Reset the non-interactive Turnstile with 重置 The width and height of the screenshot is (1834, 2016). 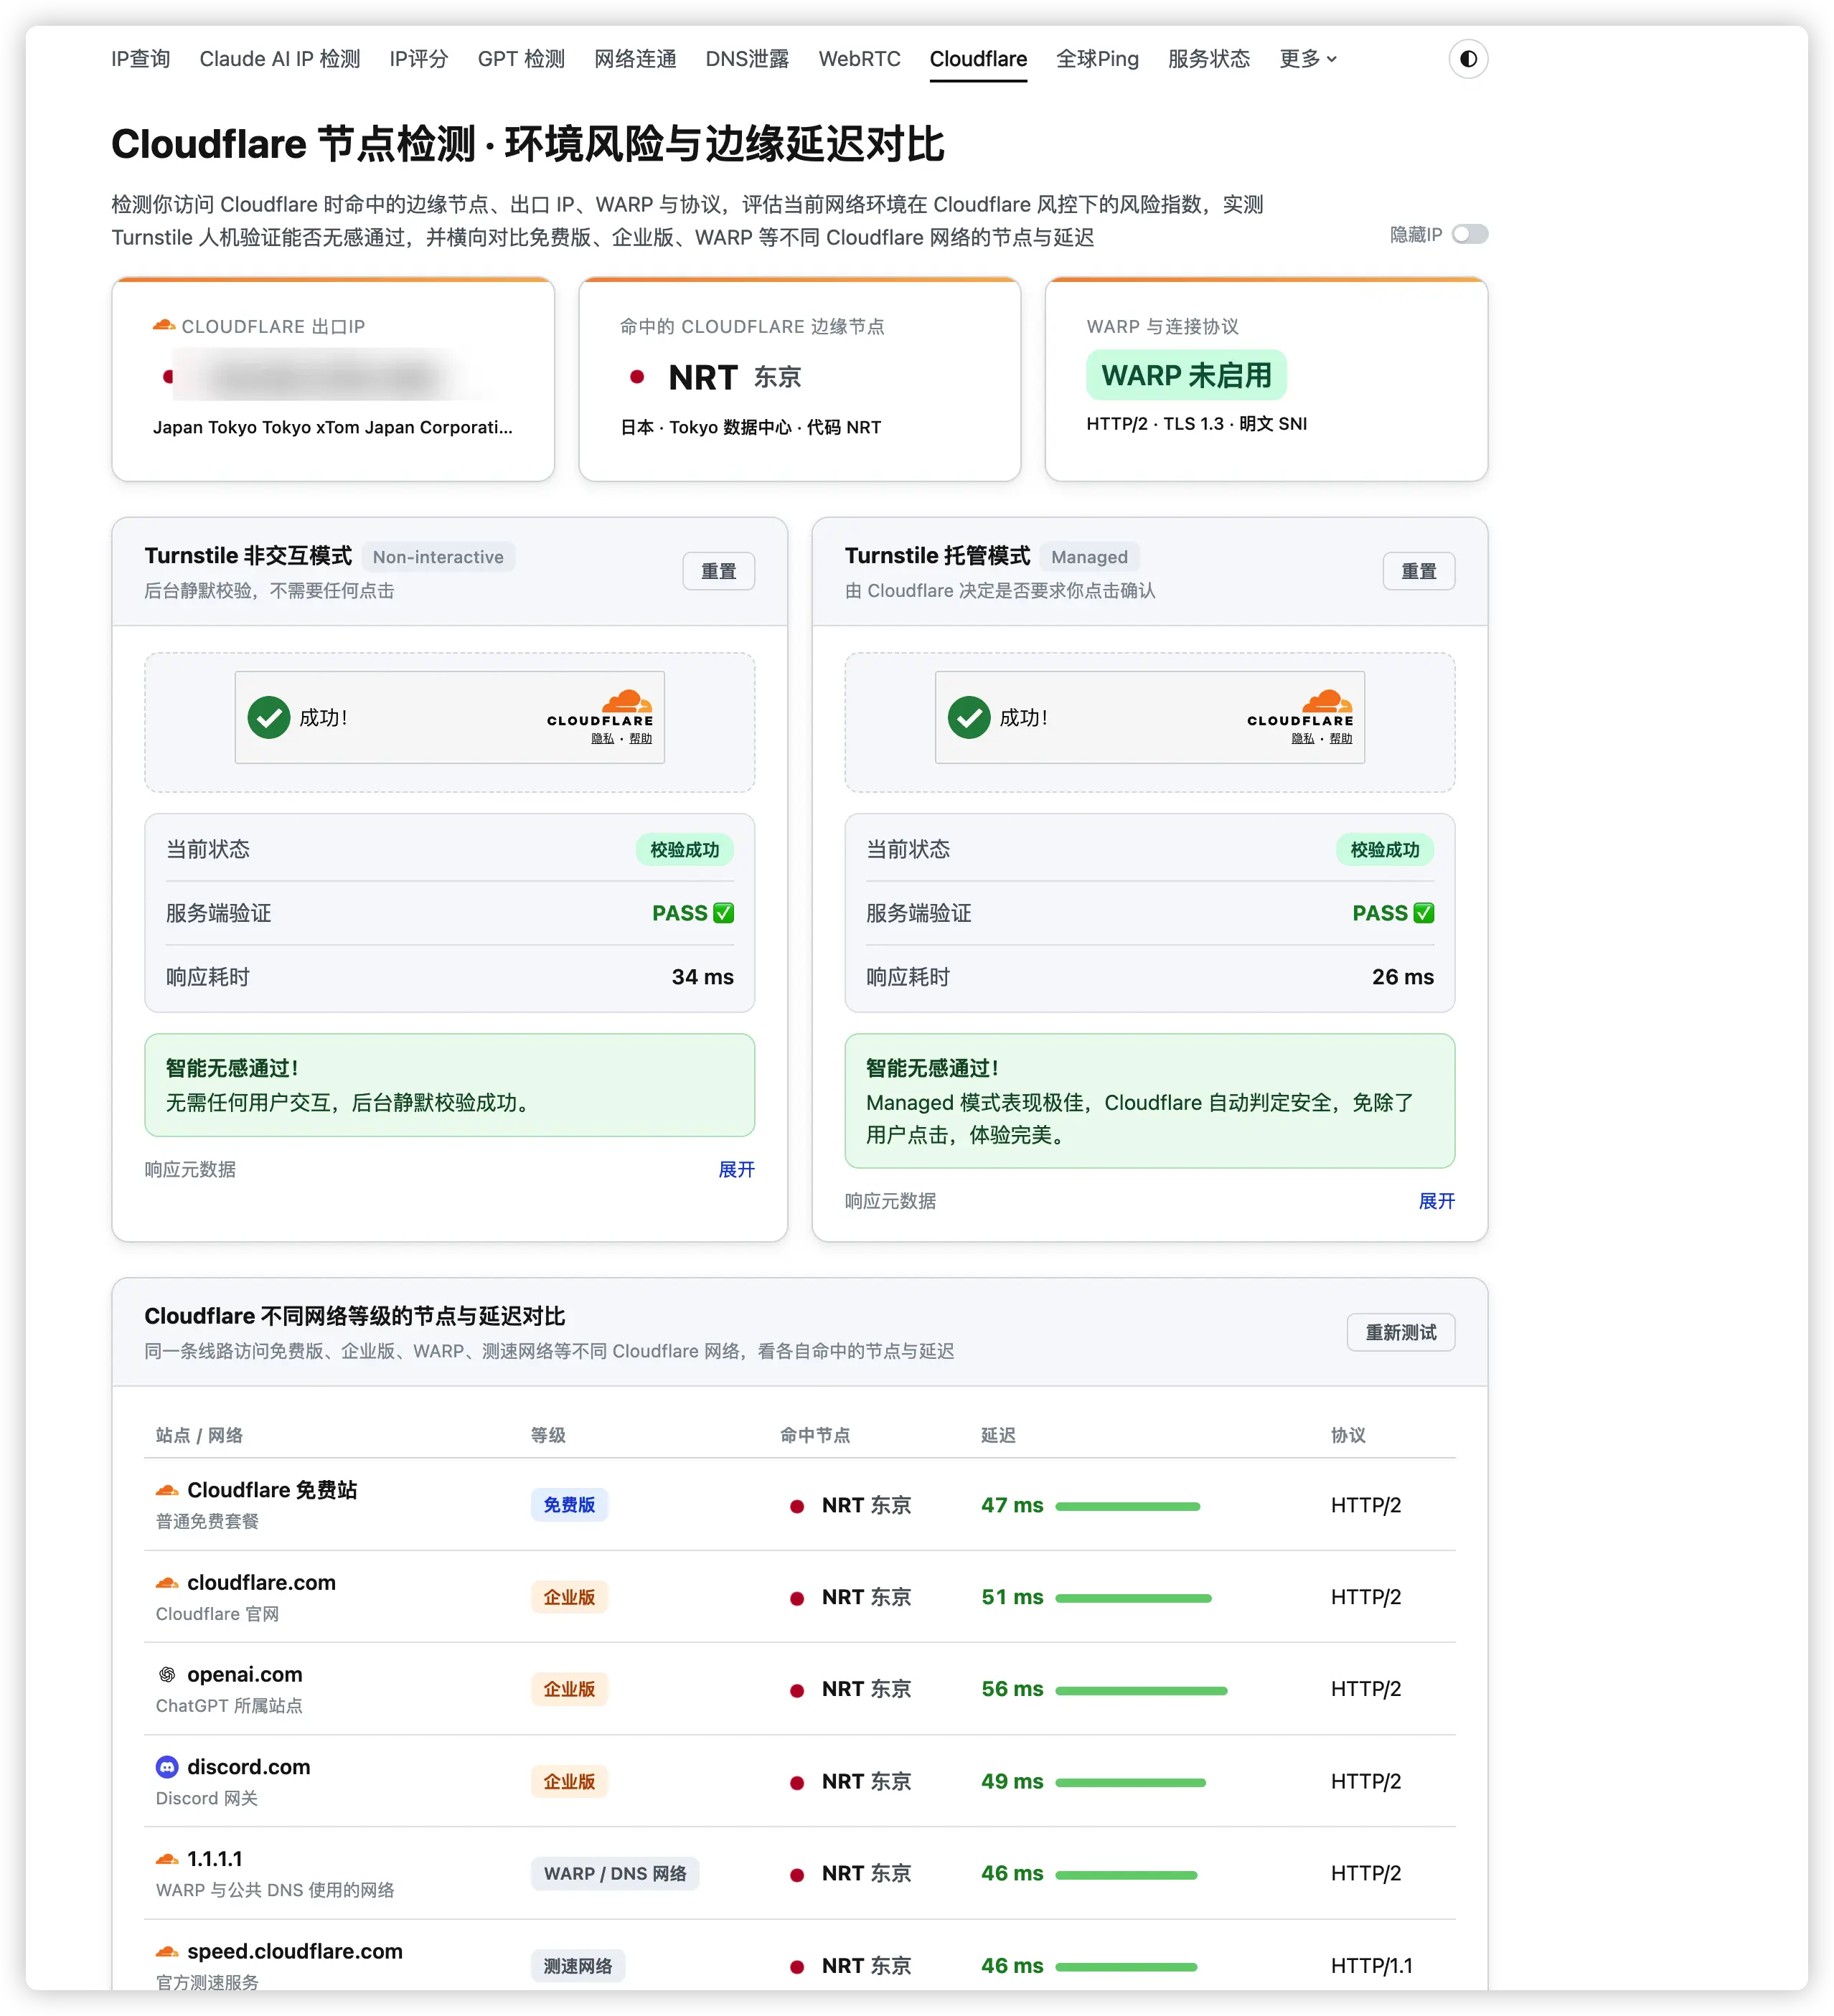click(718, 571)
